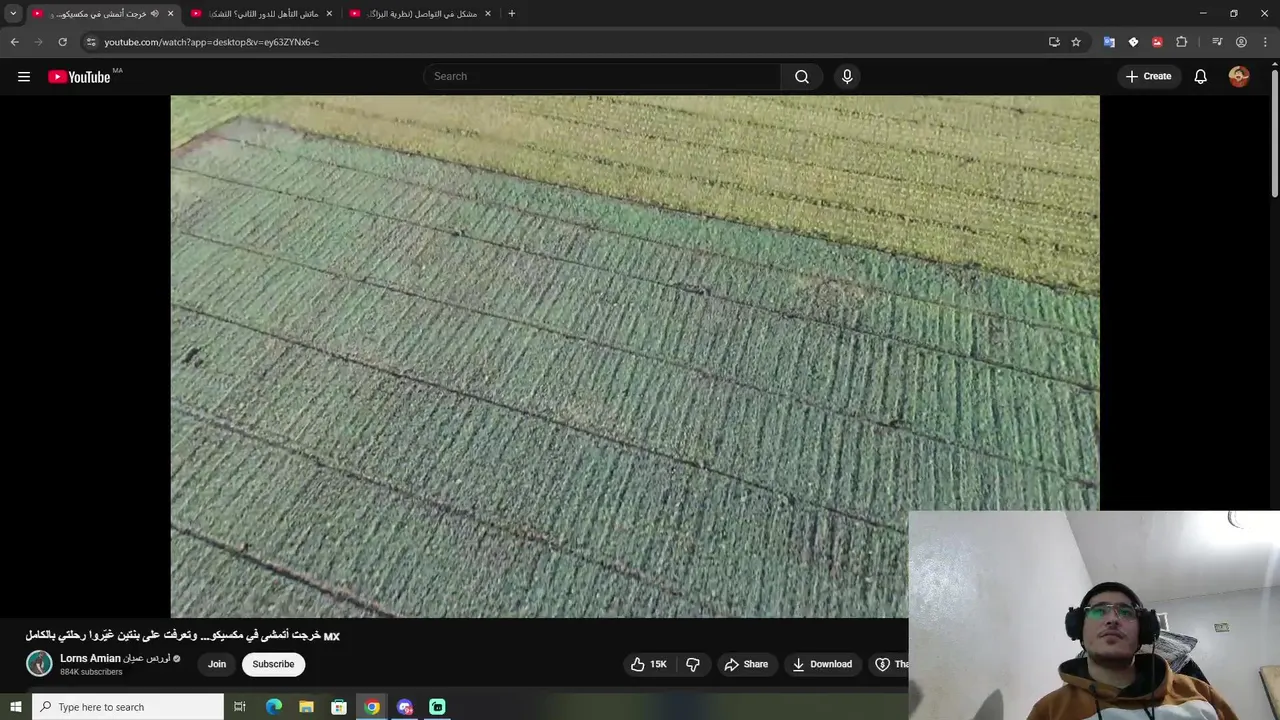This screenshot has width=1280, height=720.
Task: Open YouTube notifications bell
Action: point(1200,77)
